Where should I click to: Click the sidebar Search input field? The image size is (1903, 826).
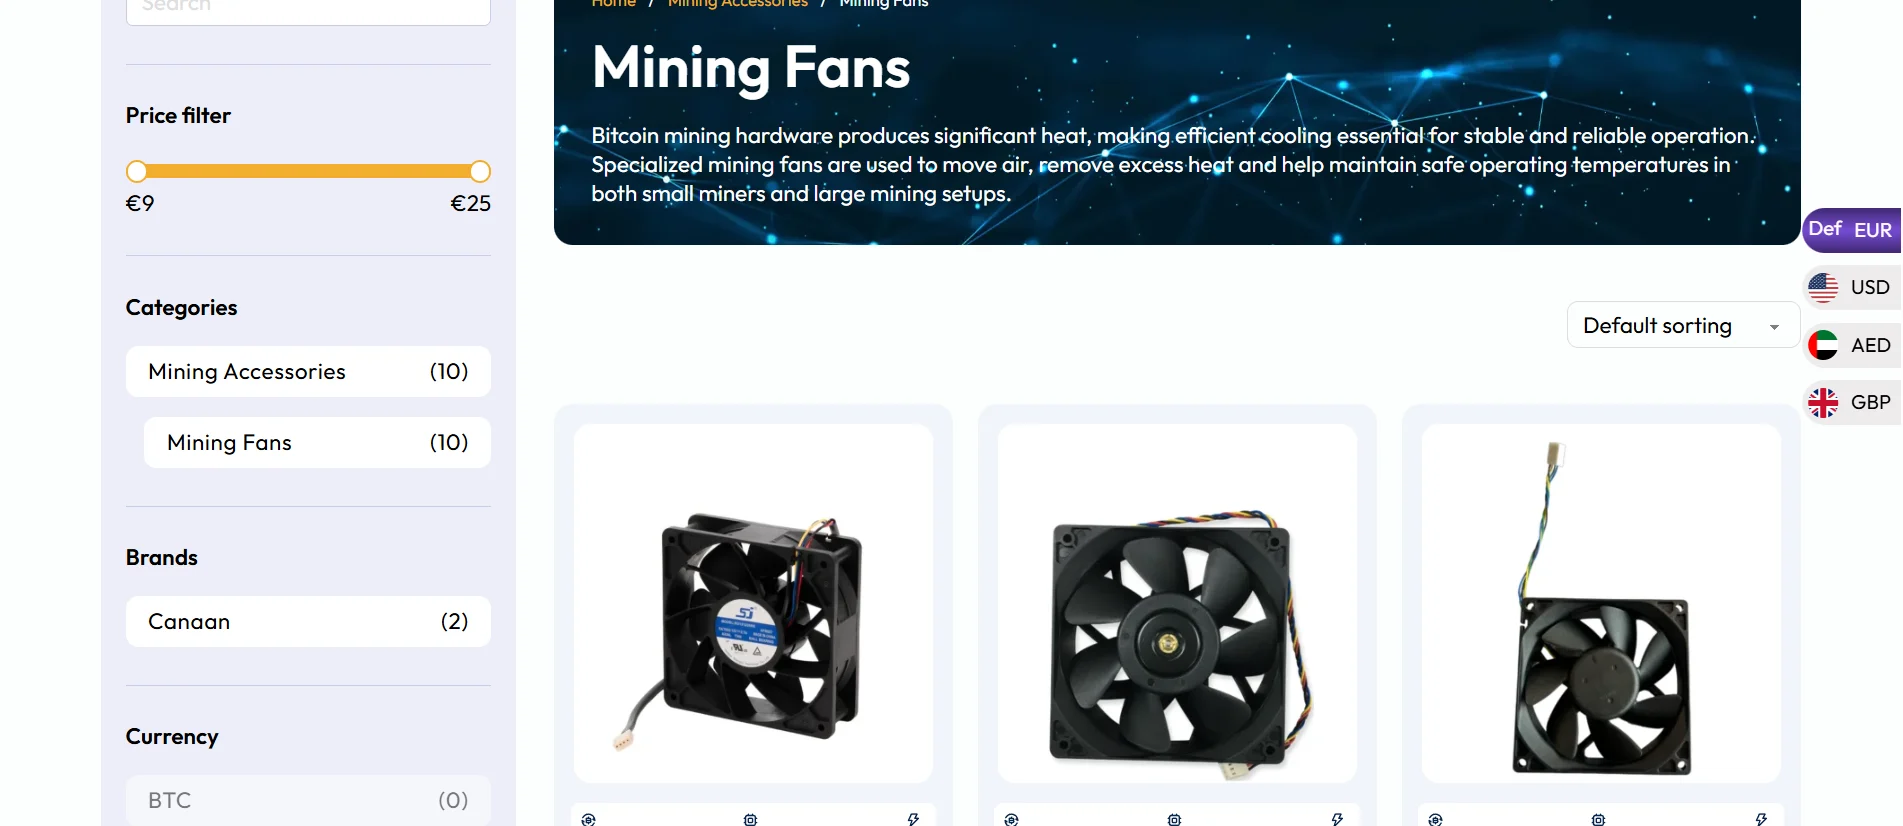pos(308,8)
